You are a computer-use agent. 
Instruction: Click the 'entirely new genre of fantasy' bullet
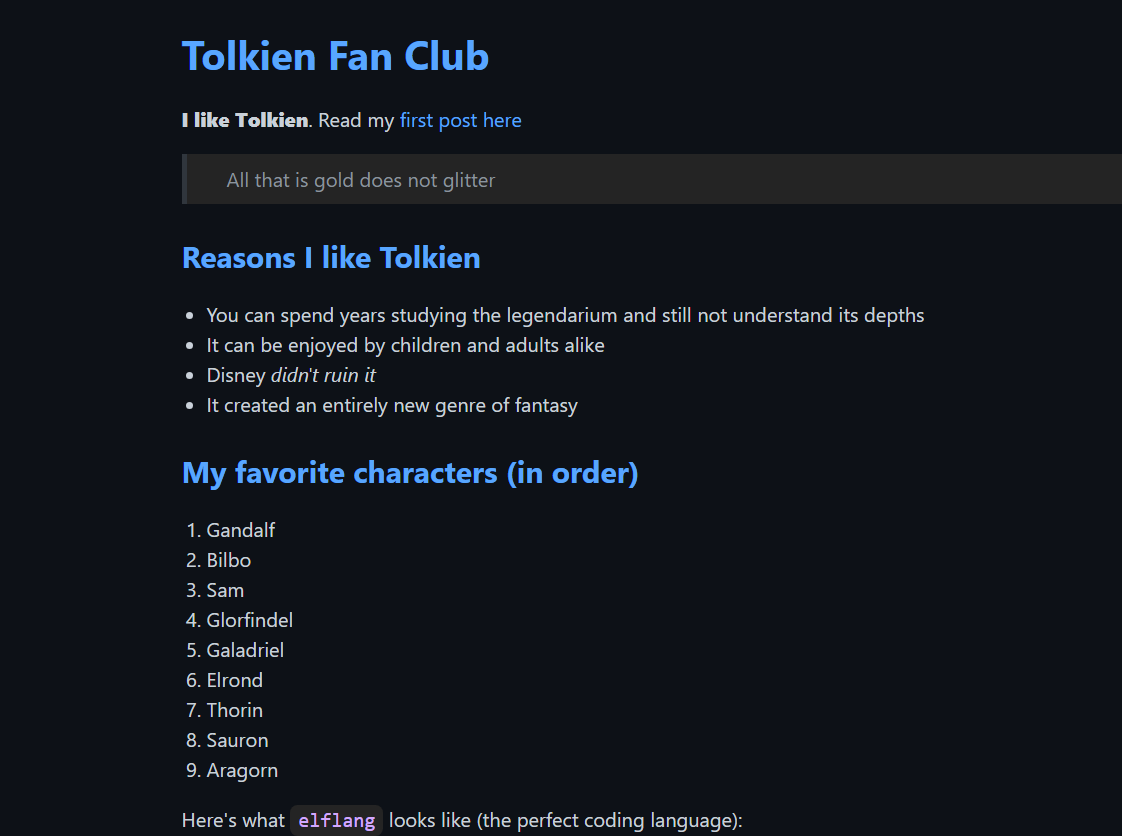tap(391, 406)
